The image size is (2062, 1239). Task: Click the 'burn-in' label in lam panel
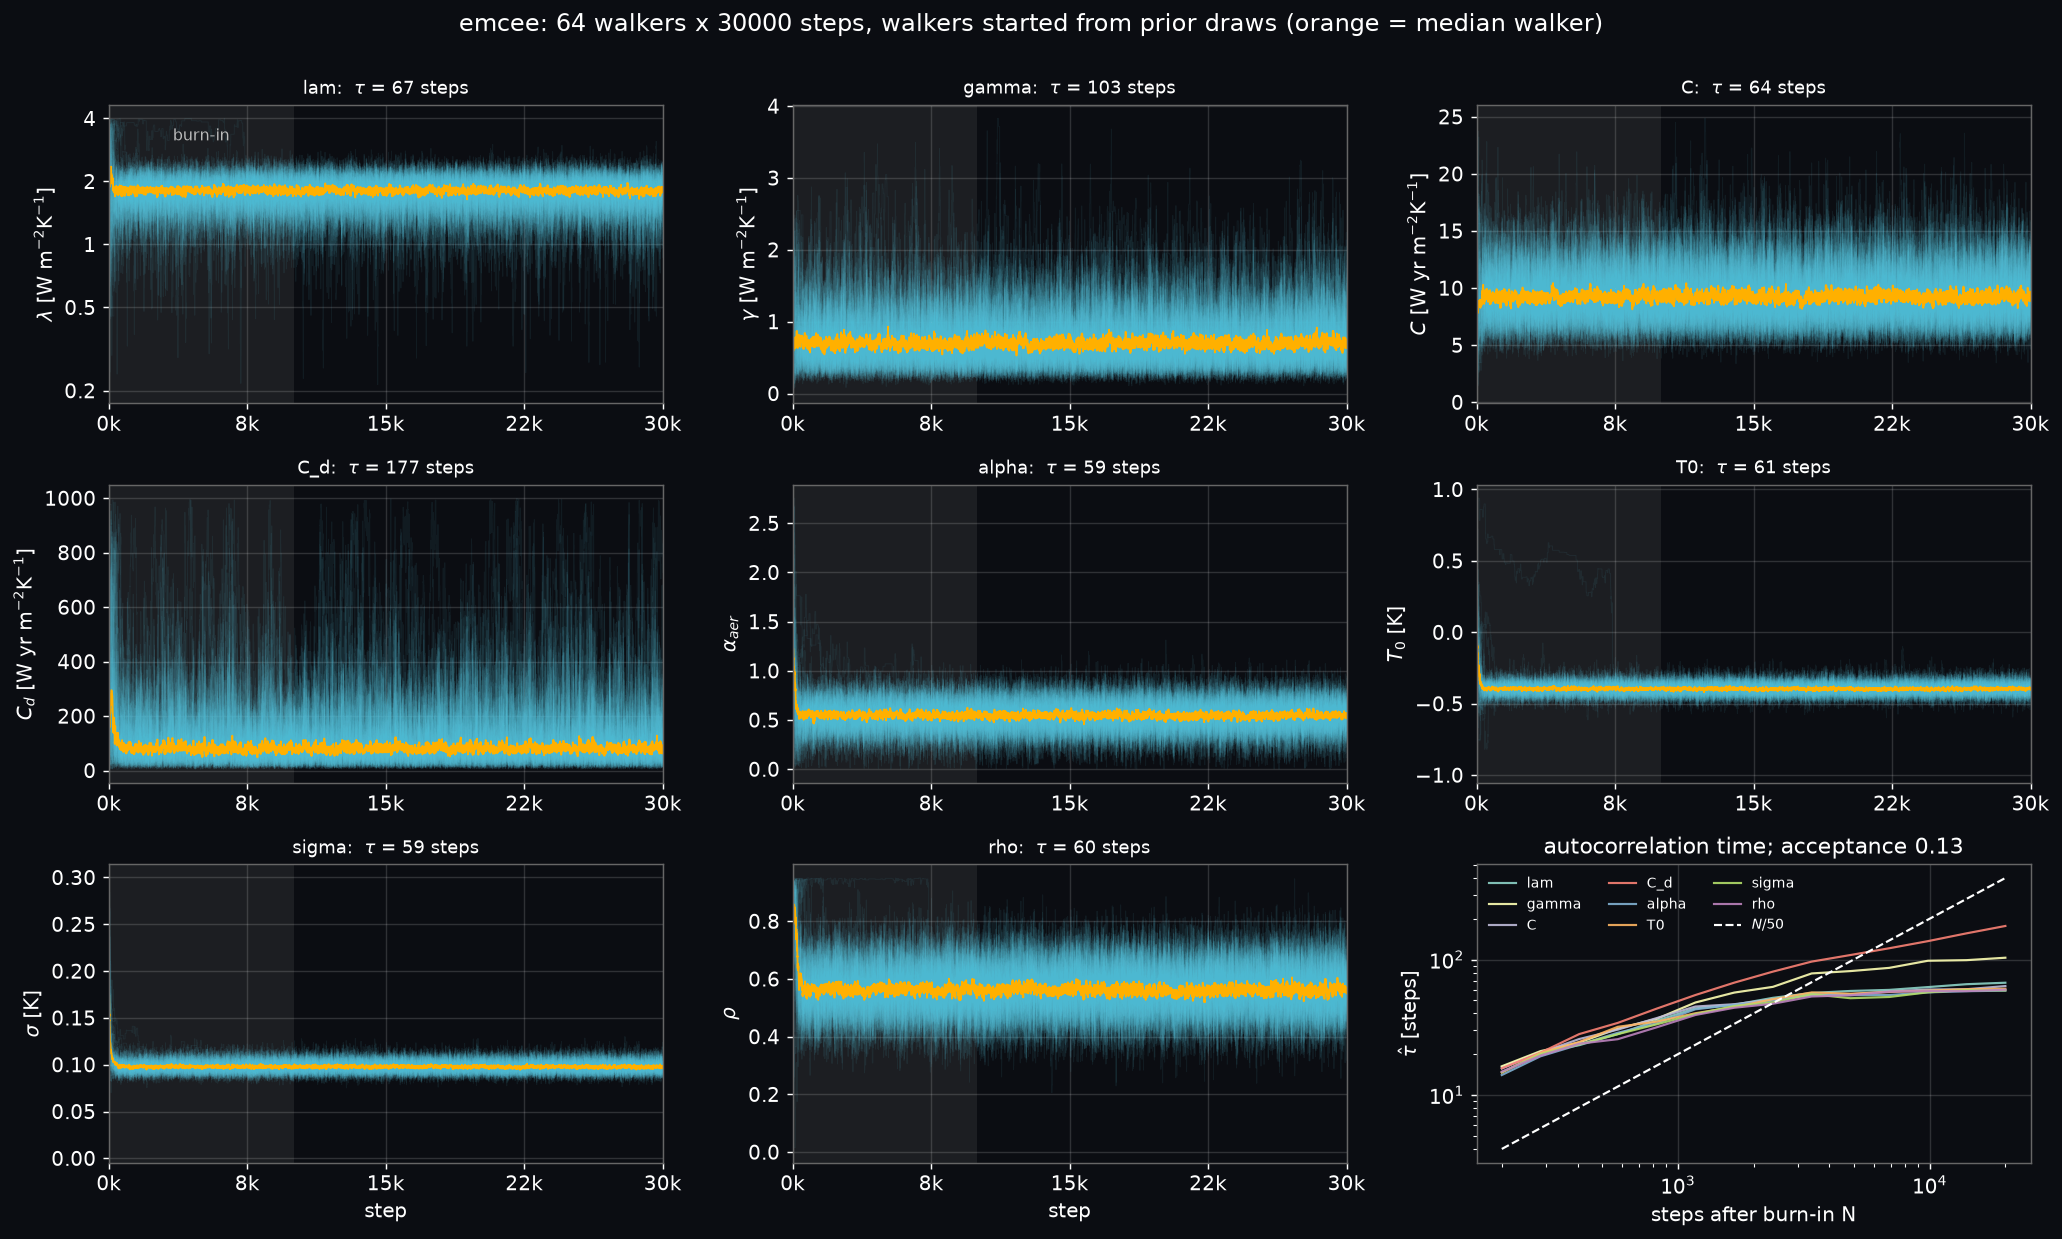point(201,135)
